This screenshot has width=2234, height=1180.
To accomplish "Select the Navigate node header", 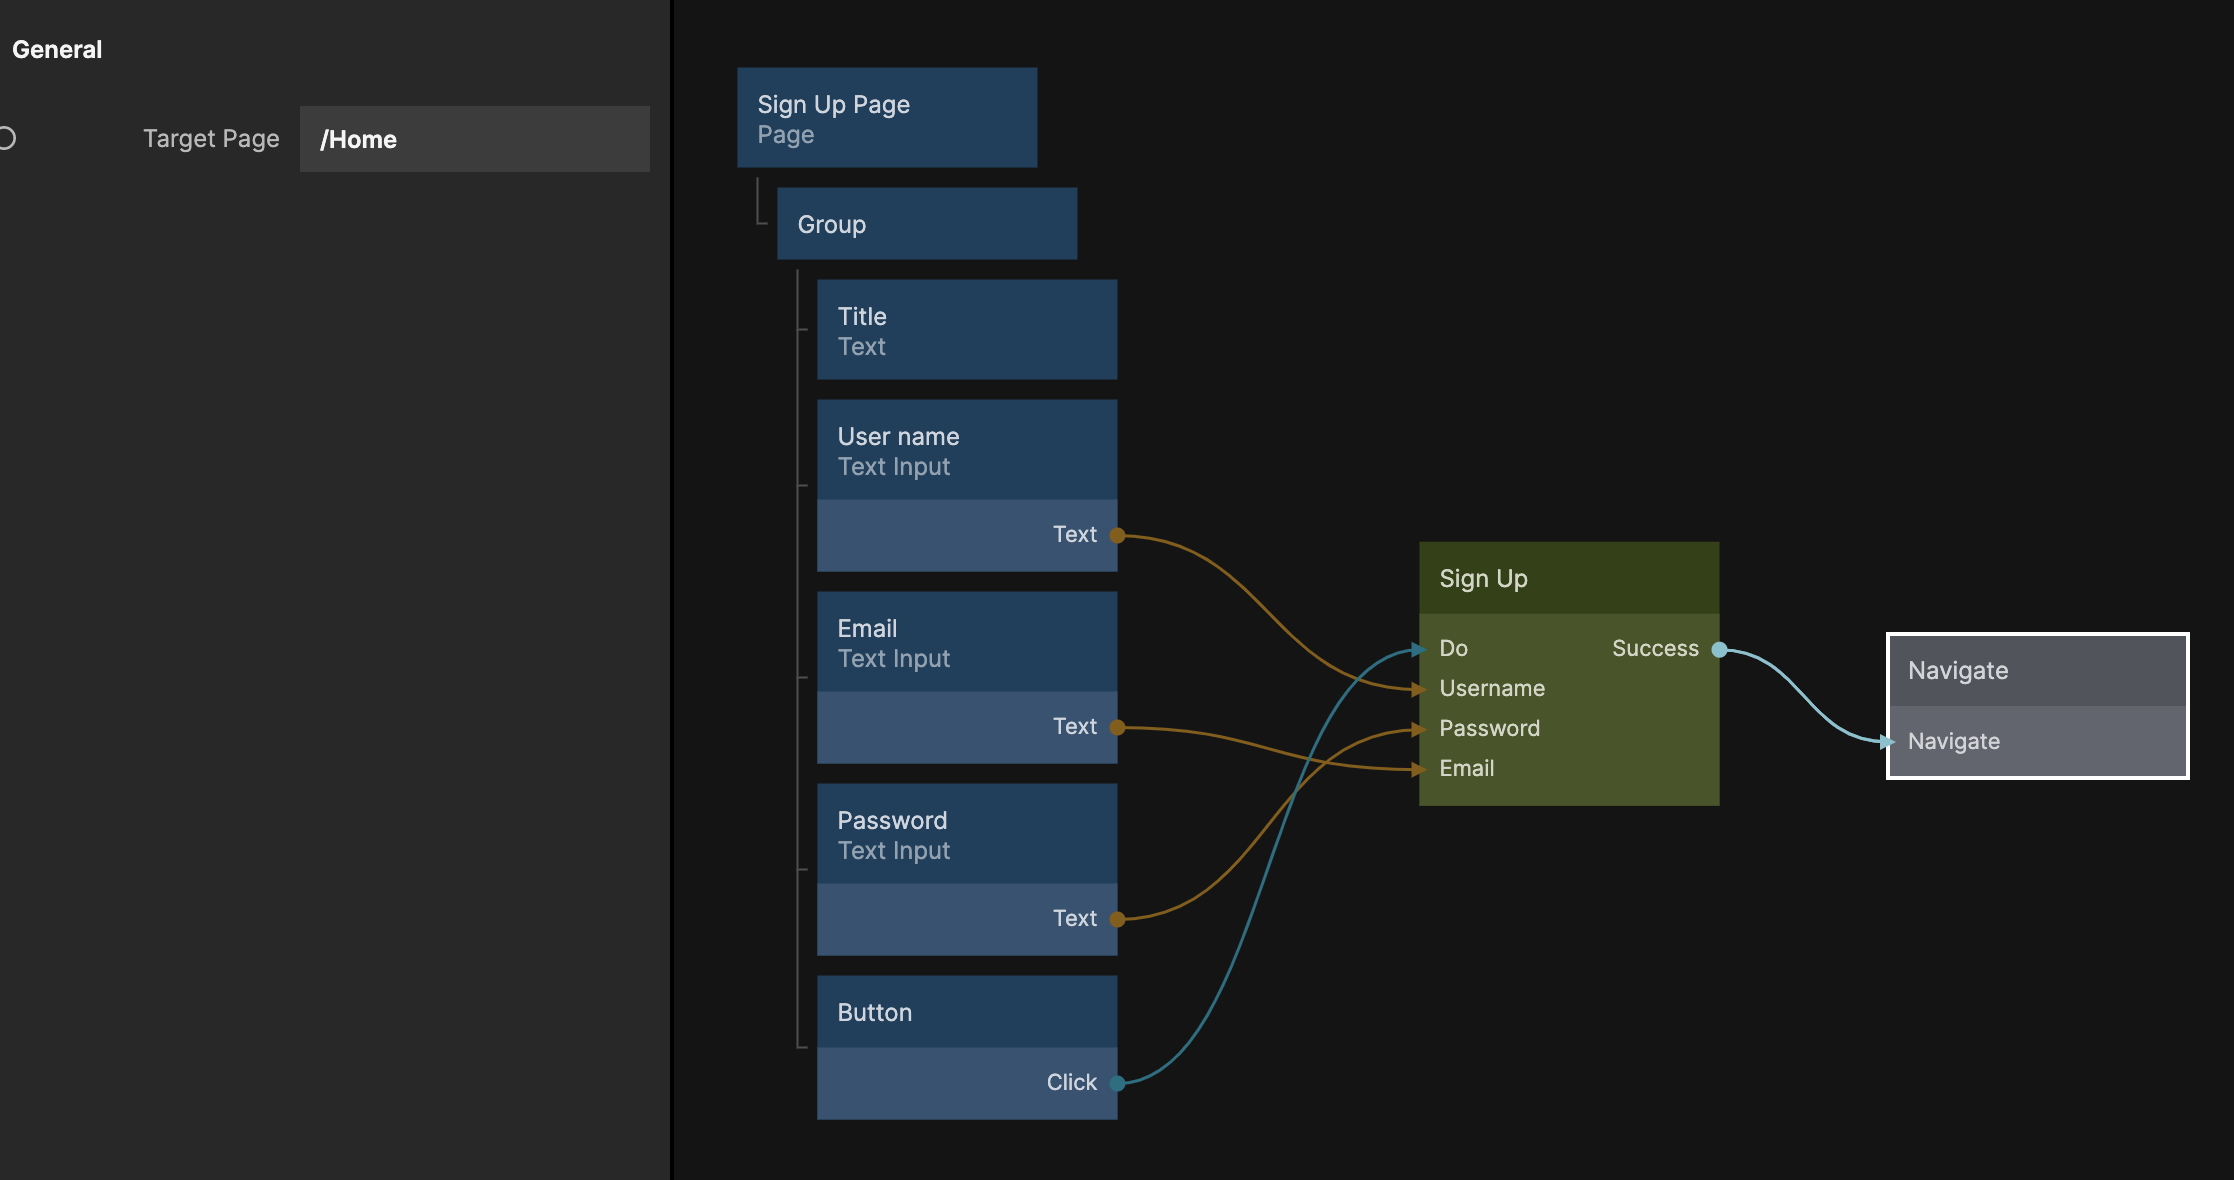I will [x=2036, y=670].
